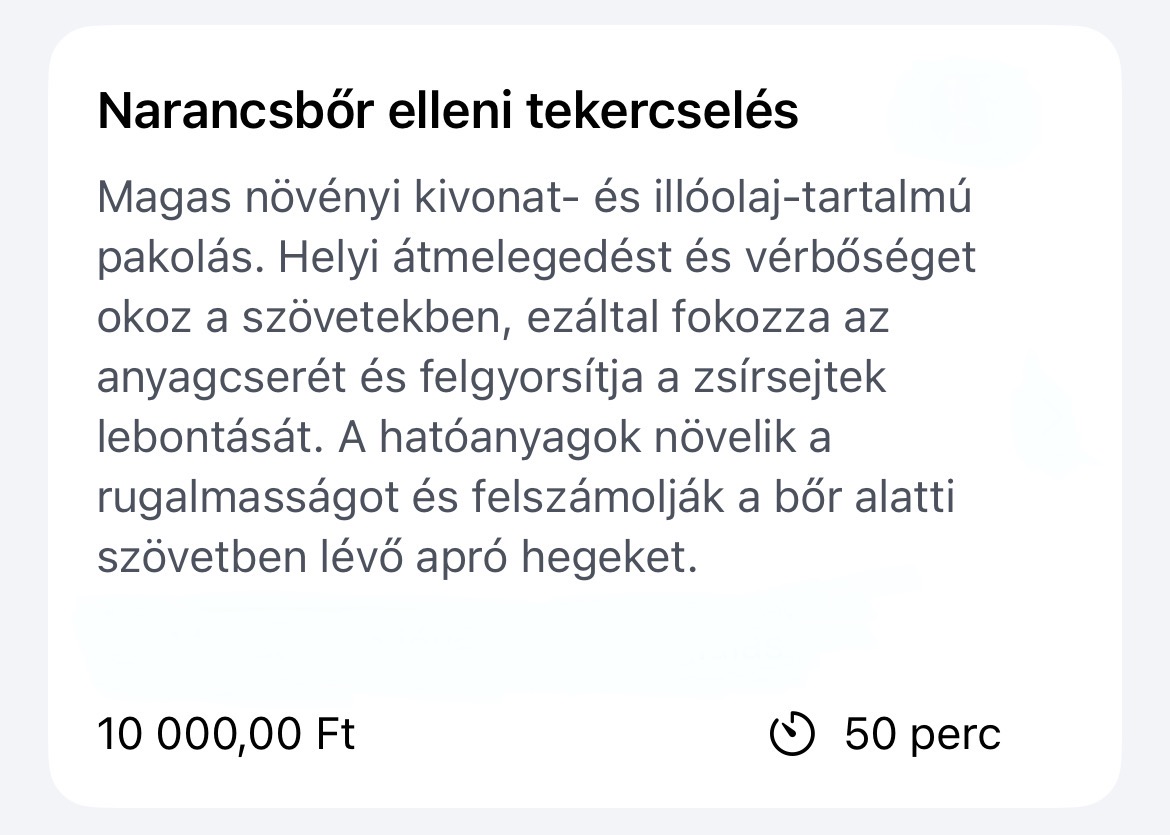The image size is (1170, 835).
Task: Click the line starting 'lebontását. A hatóanyagok'
Action: [x=464, y=437]
